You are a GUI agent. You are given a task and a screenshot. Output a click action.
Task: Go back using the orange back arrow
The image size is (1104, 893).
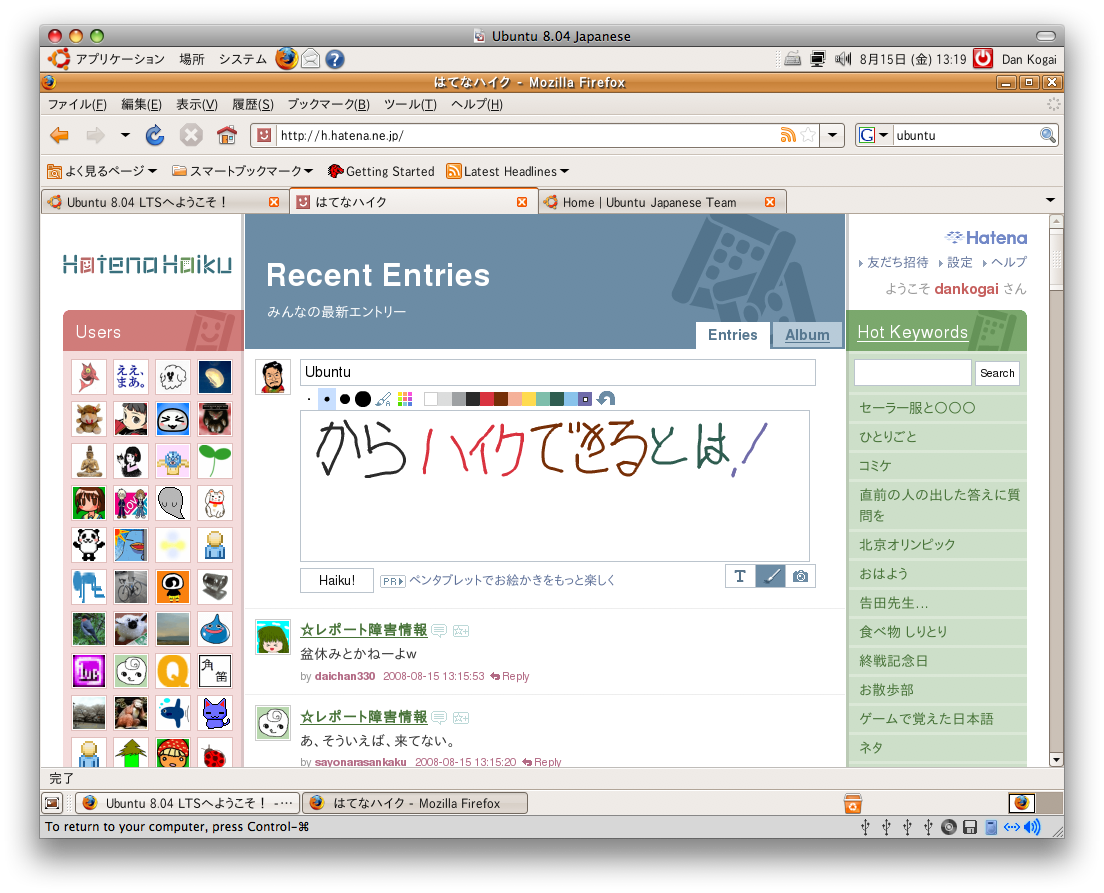point(60,135)
